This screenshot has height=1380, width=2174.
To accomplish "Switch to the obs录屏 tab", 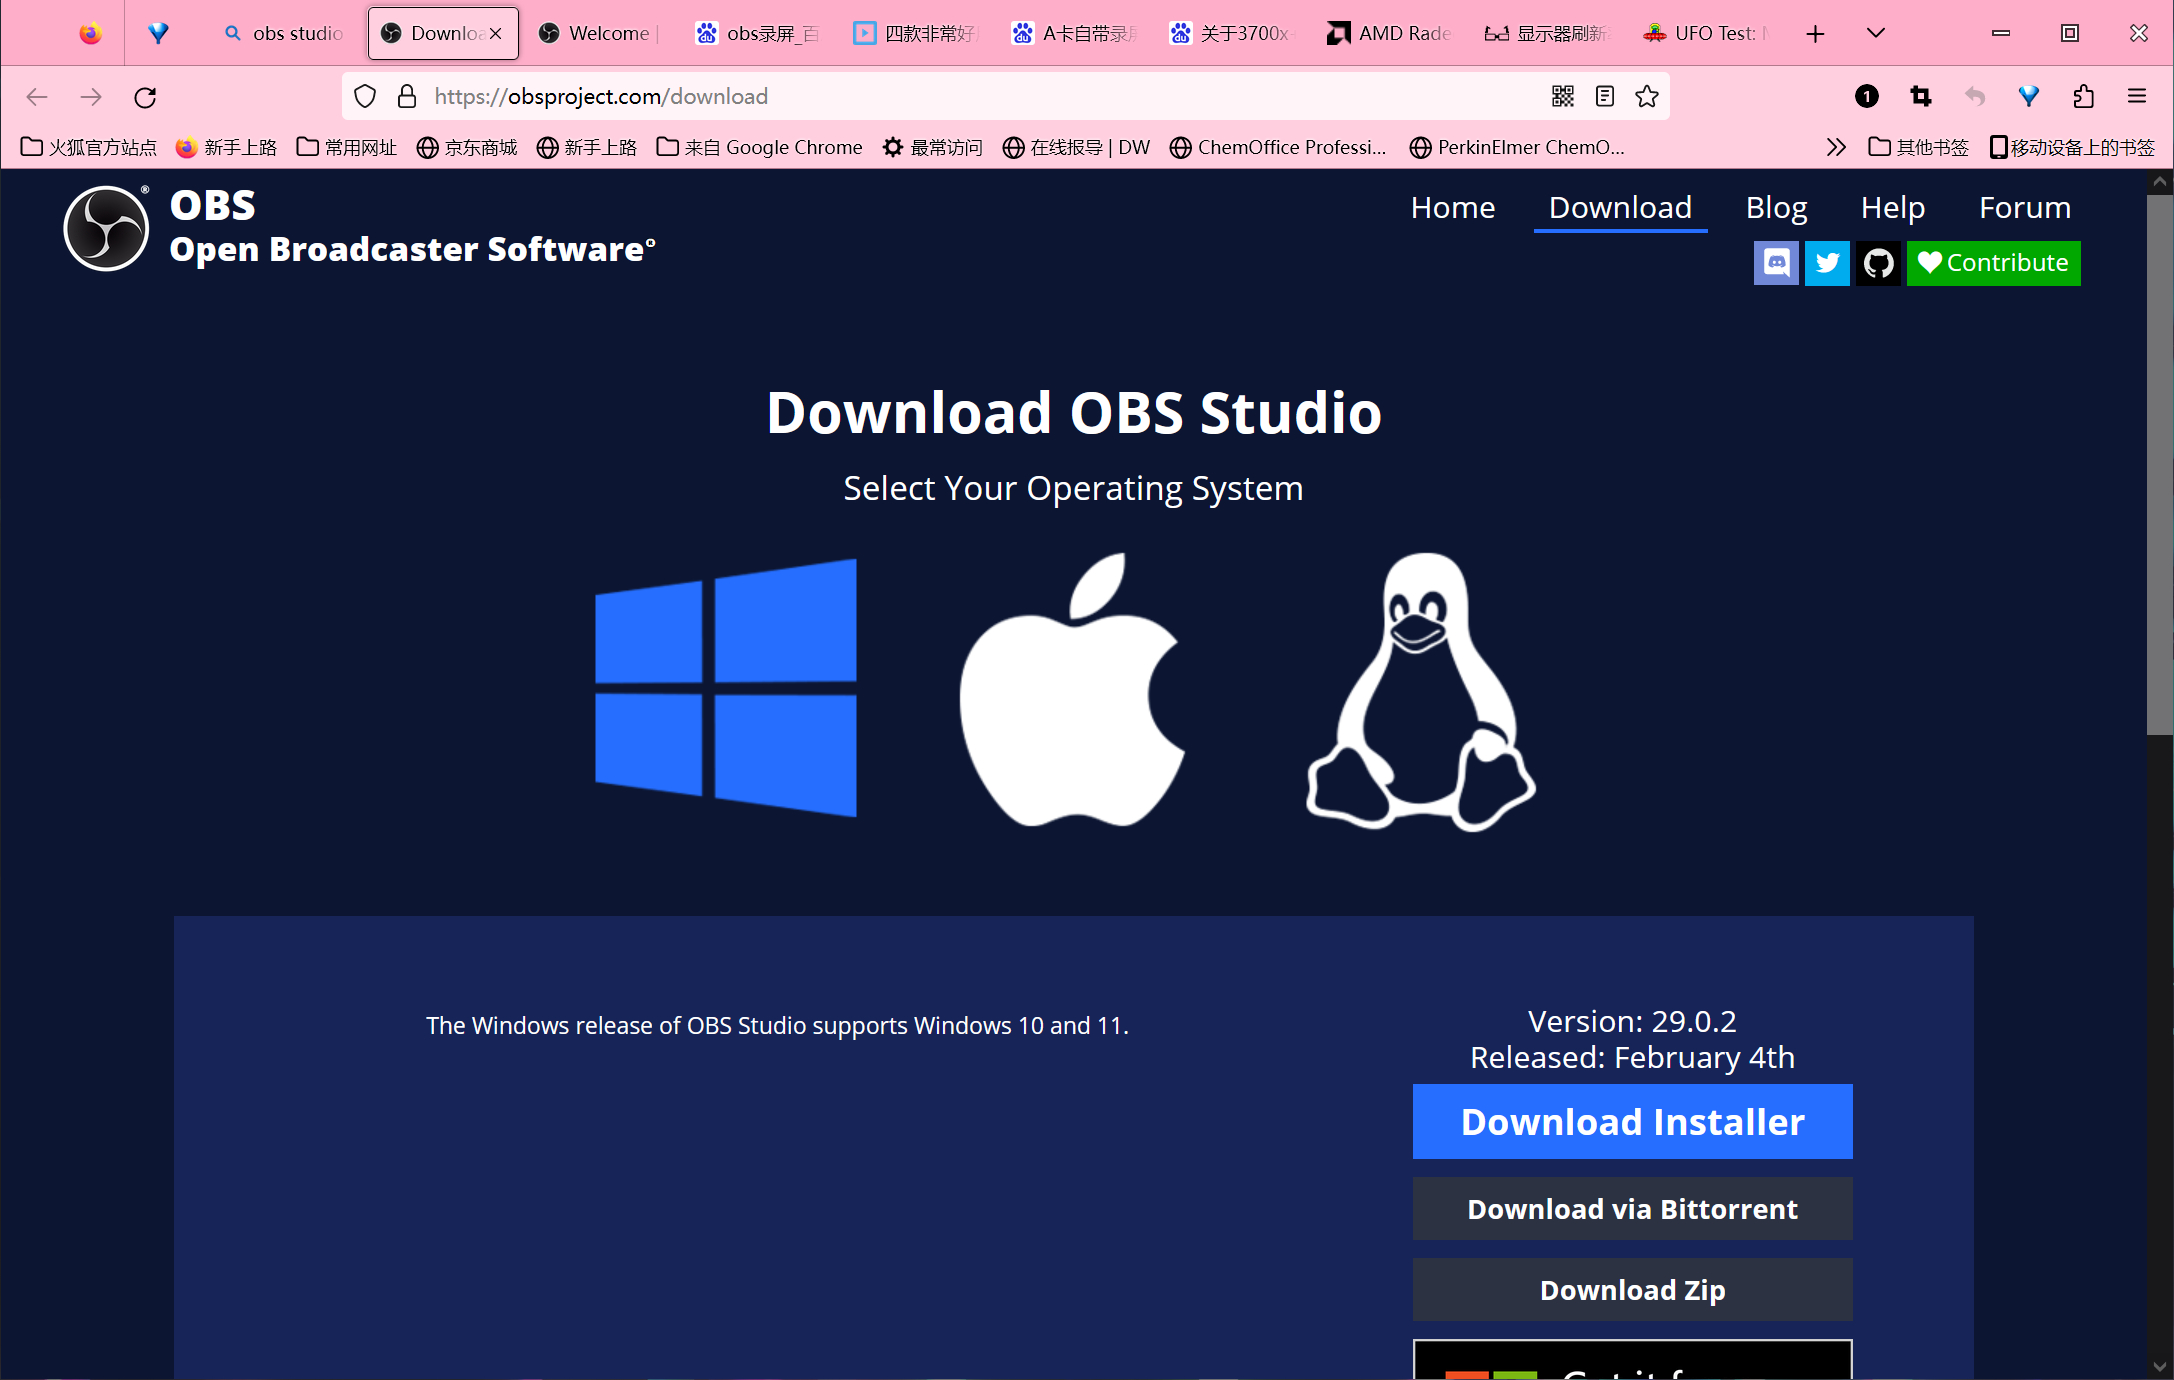I will tap(760, 33).
